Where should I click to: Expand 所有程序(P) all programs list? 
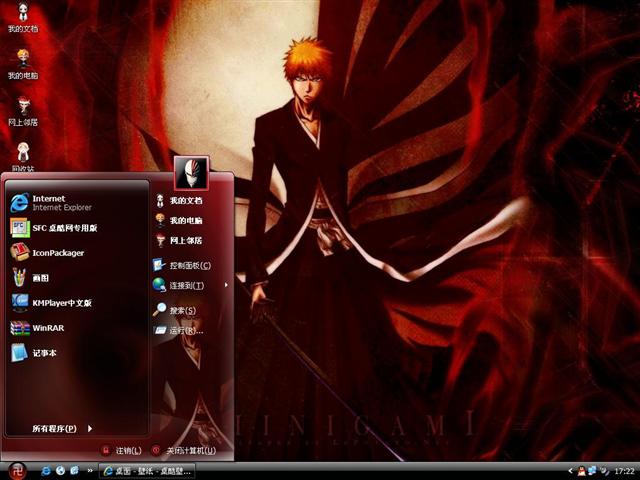pyautogui.click(x=62, y=428)
